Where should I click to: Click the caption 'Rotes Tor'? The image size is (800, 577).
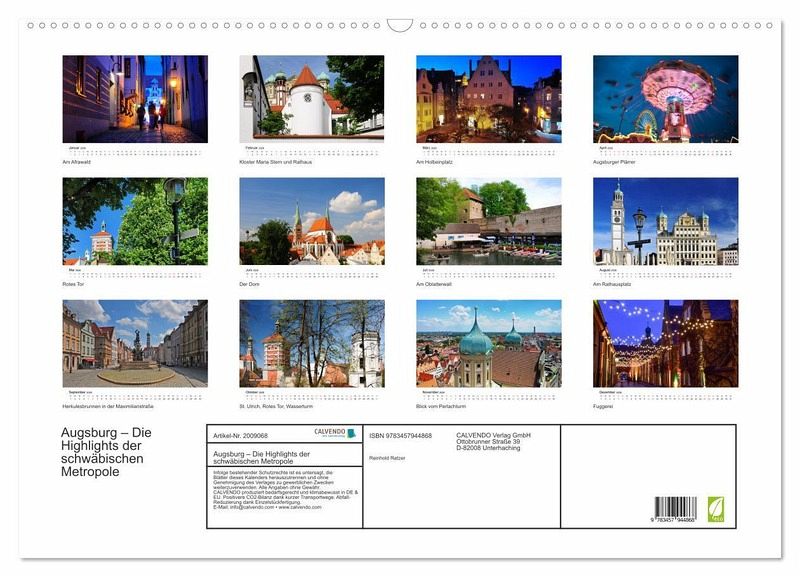(73, 284)
